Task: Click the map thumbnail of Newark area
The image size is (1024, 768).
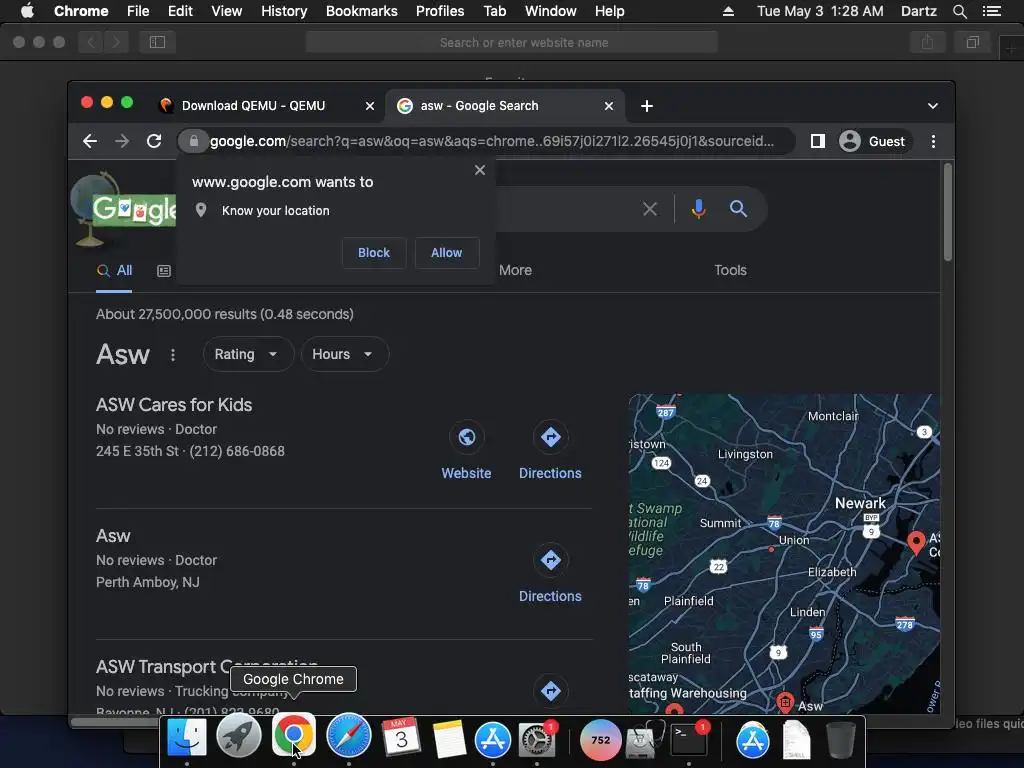Action: tap(784, 554)
